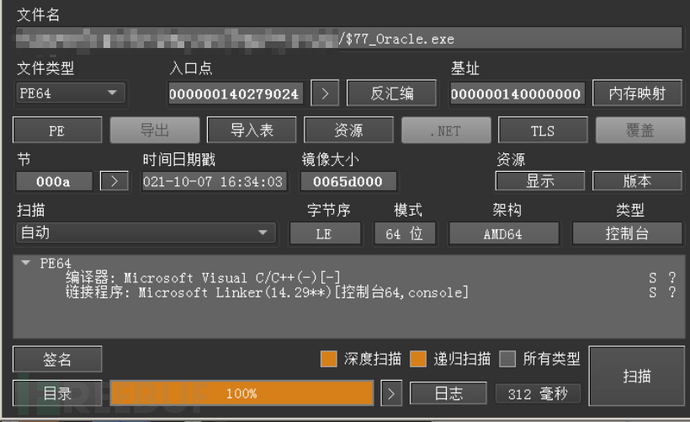Open the 资源 resources button

(349, 130)
